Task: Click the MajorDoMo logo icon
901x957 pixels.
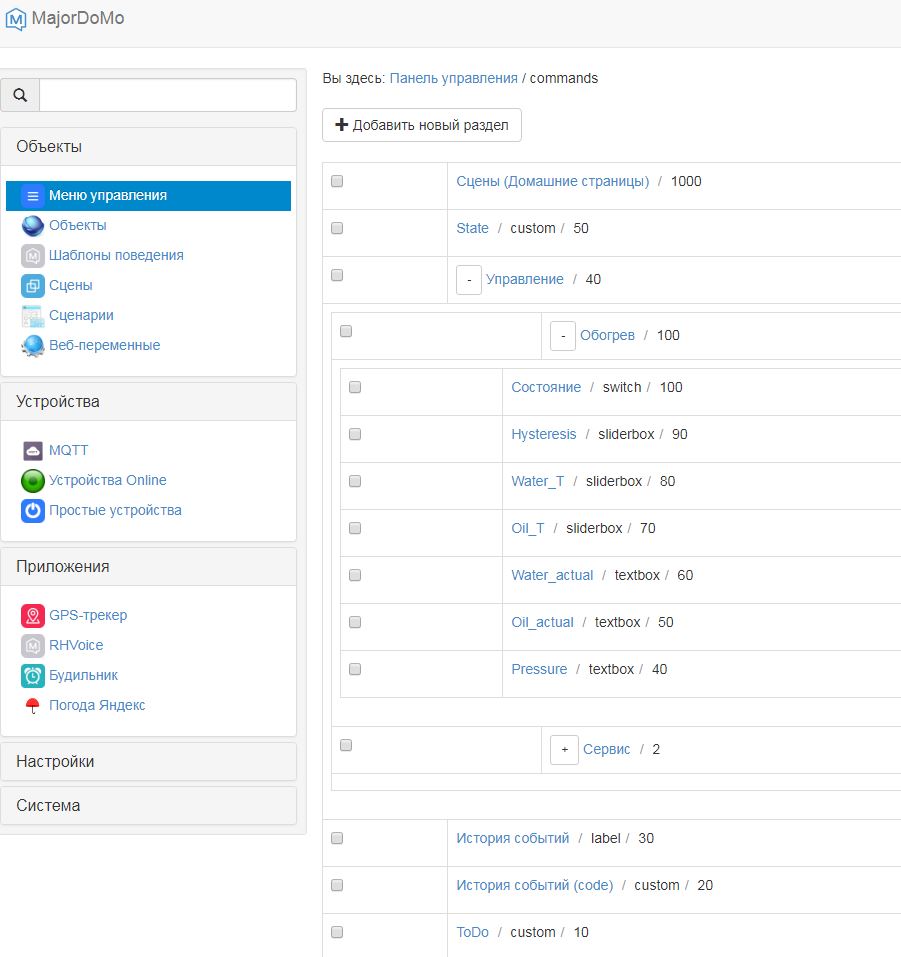Action: tap(16, 19)
